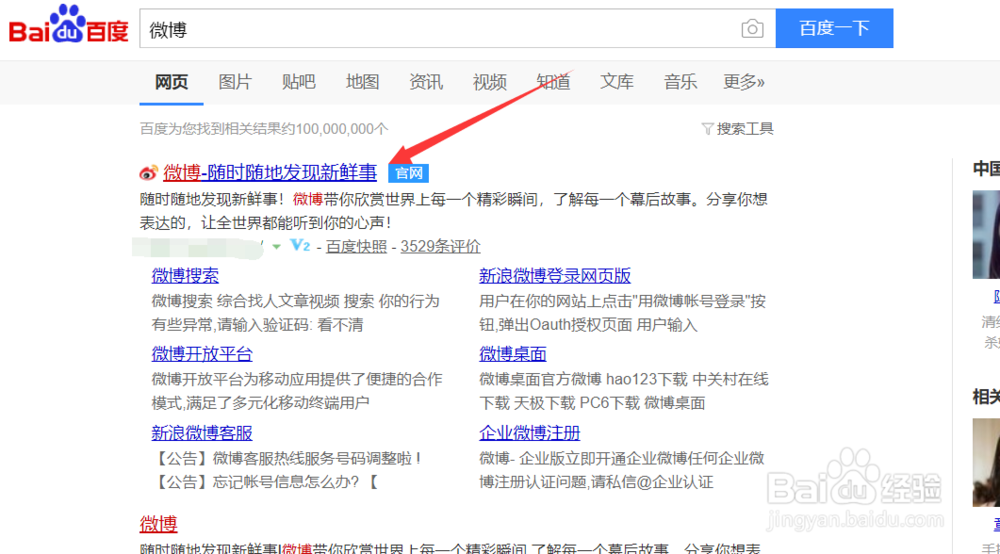Click the 官网 badge
Image resolution: width=1000 pixels, height=554 pixels.
pos(409,173)
